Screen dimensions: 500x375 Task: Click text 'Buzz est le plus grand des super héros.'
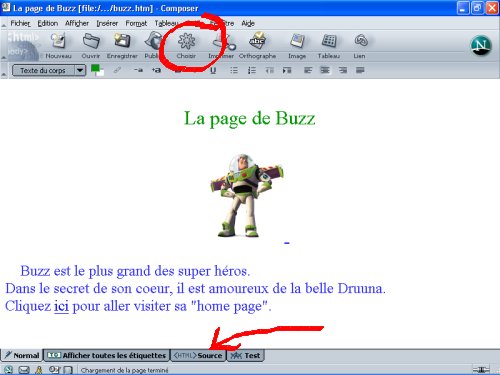(135, 271)
